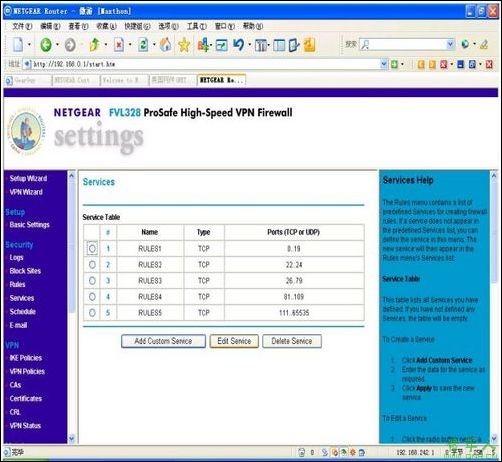Image resolution: width=502 pixels, height=462 pixels.
Task: Click the navigation sidebar scrollbar down arrow
Action: click(x=71, y=438)
